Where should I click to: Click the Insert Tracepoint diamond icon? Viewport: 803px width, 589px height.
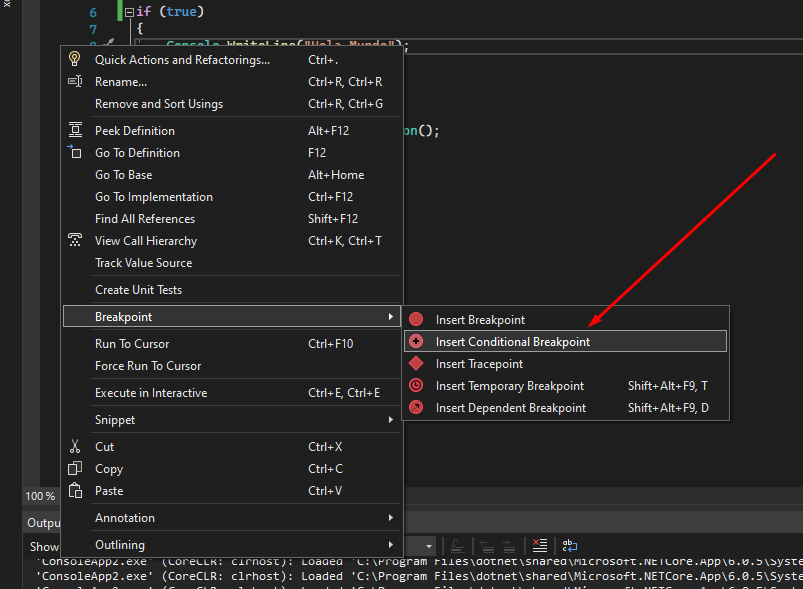[x=416, y=364]
